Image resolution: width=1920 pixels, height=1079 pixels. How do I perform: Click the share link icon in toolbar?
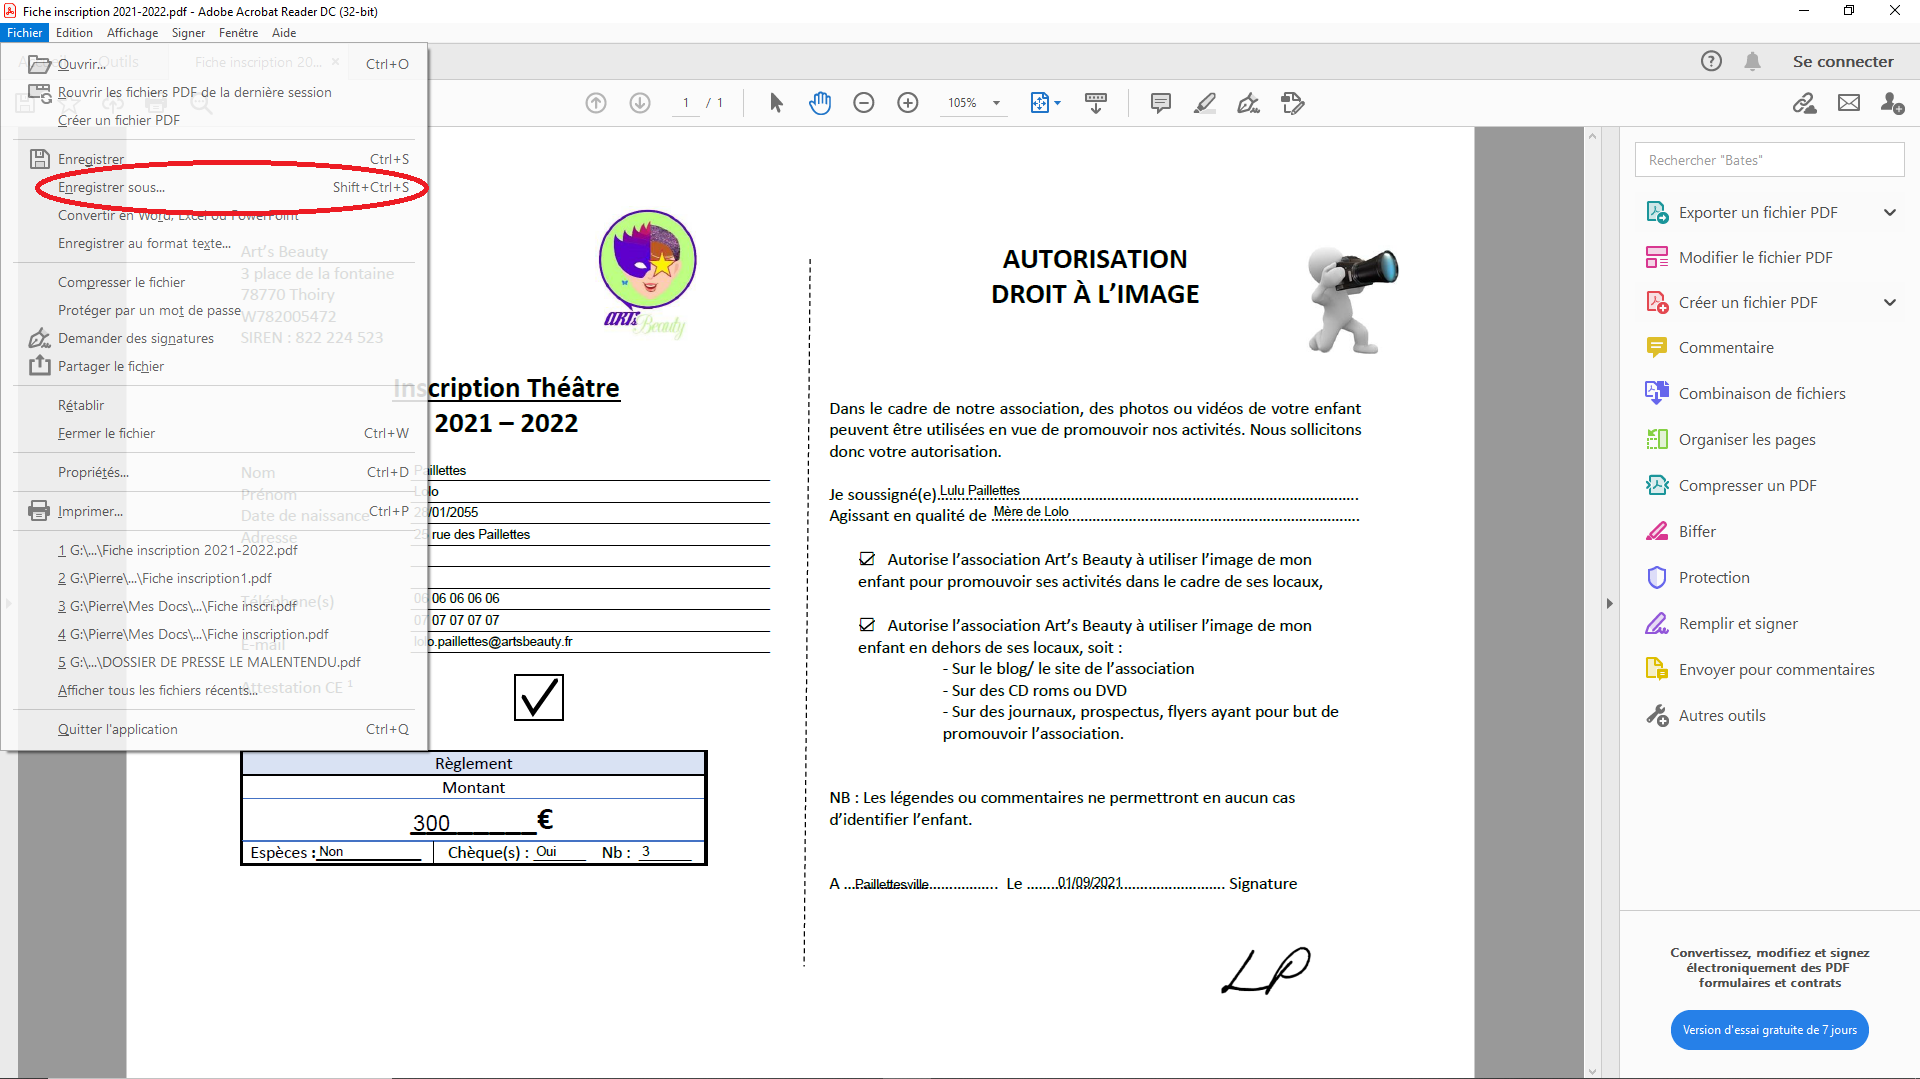click(1804, 103)
